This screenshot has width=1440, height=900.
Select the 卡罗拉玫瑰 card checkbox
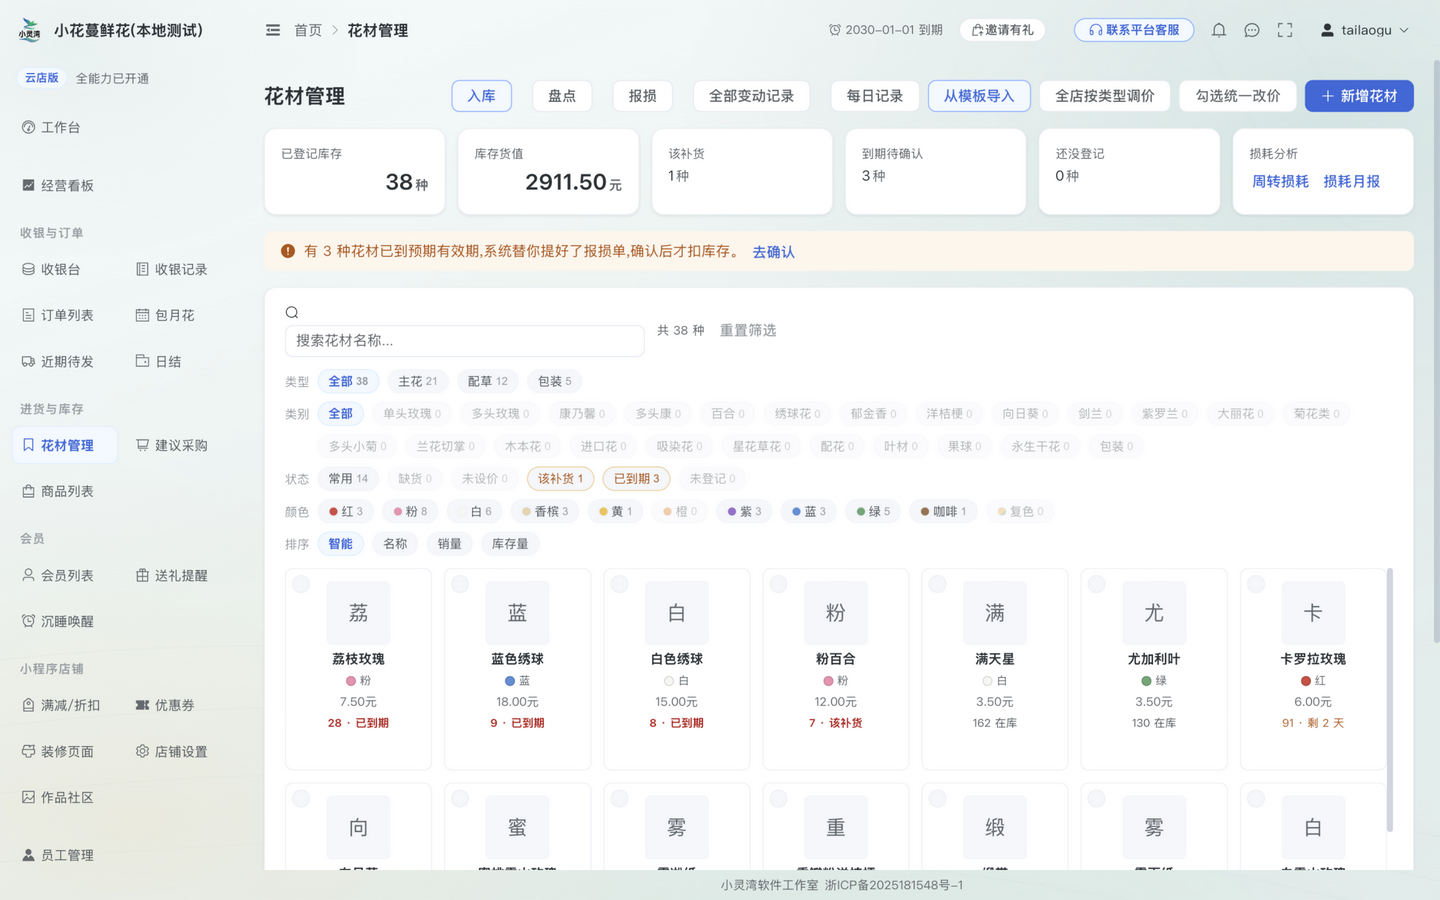coord(1256,584)
